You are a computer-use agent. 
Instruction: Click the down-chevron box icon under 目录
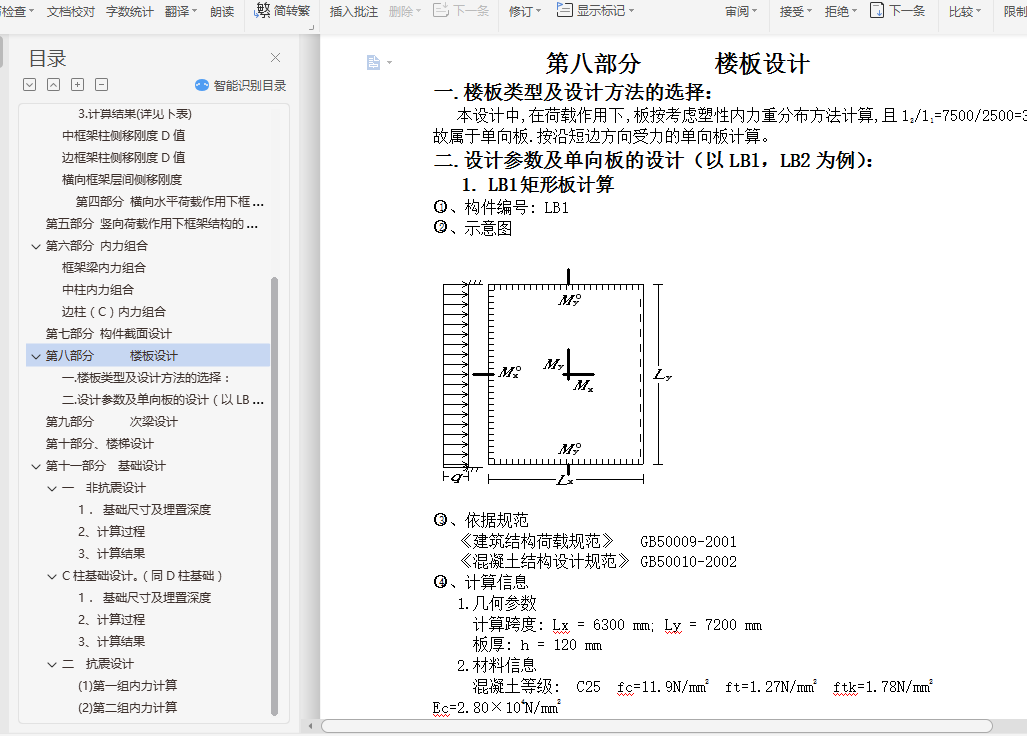[x=29, y=84]
